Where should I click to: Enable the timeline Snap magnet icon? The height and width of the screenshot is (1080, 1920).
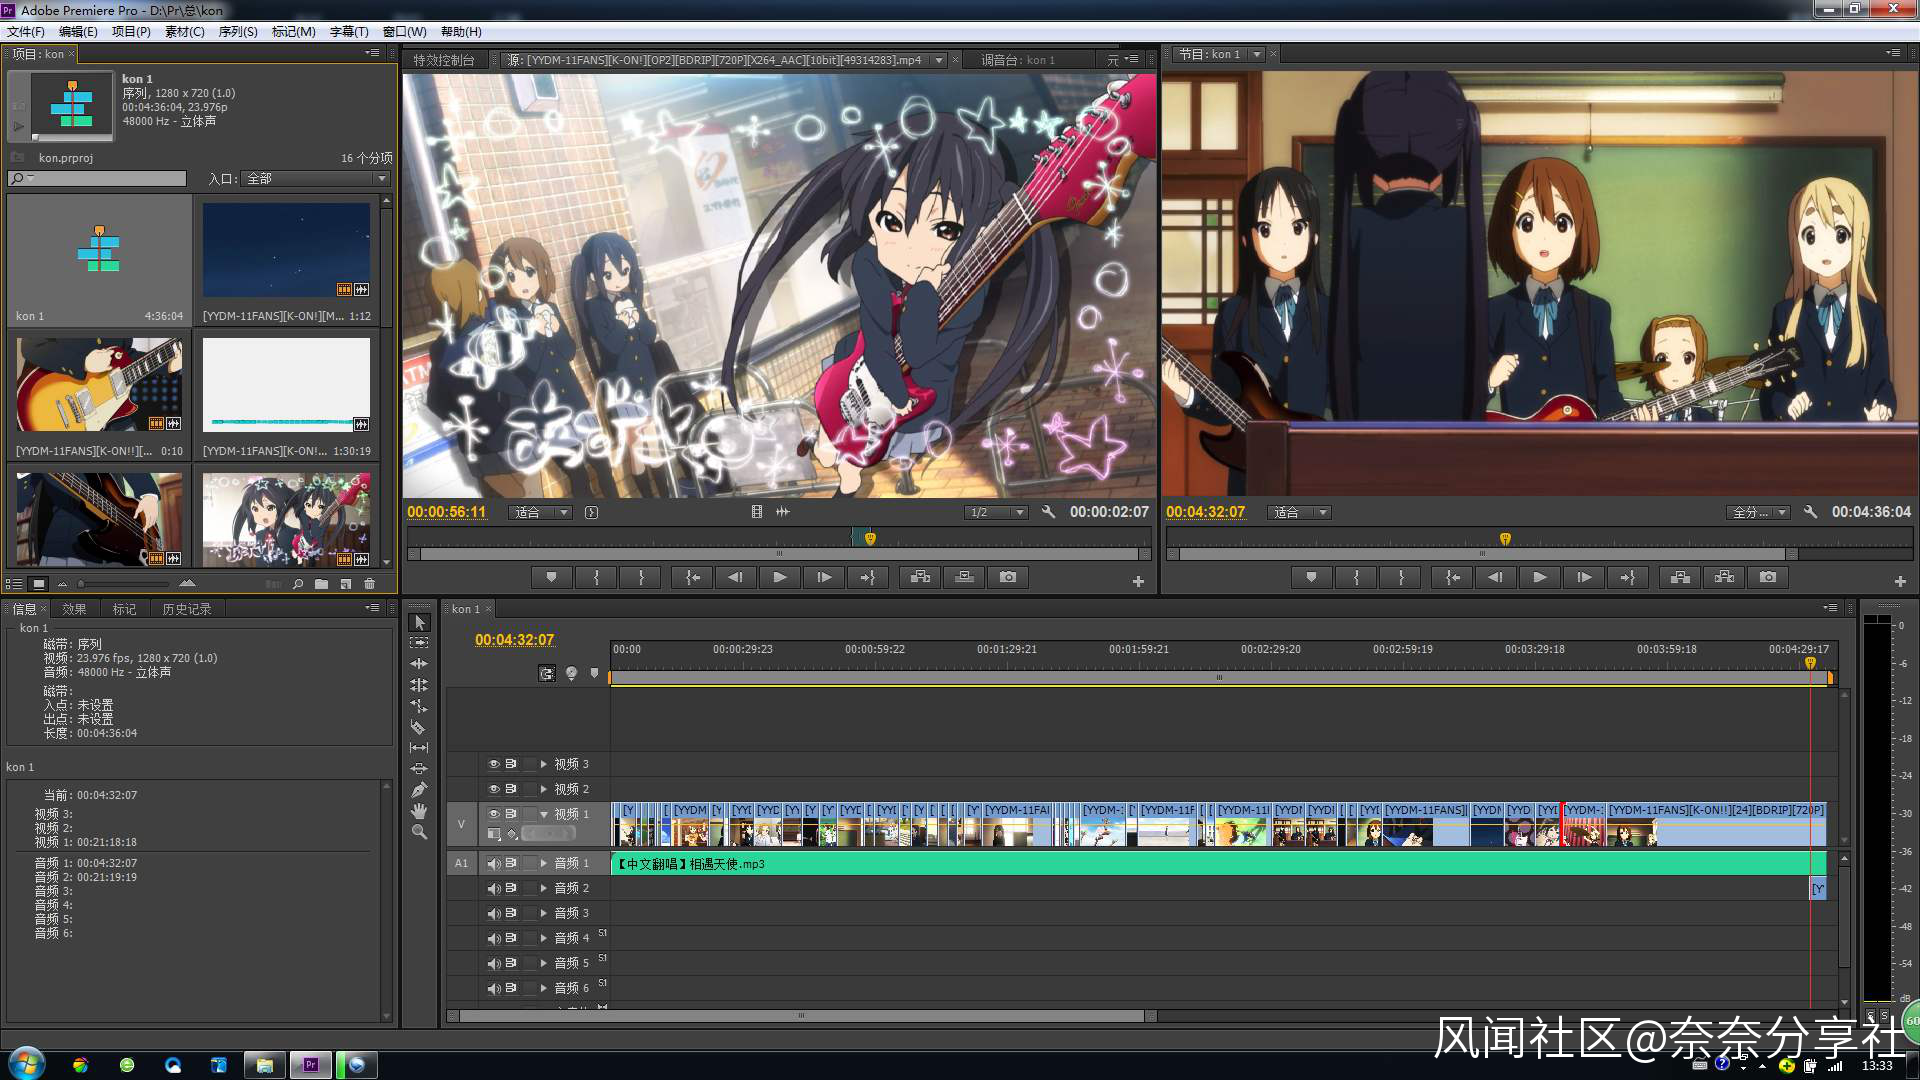point(547,673)
